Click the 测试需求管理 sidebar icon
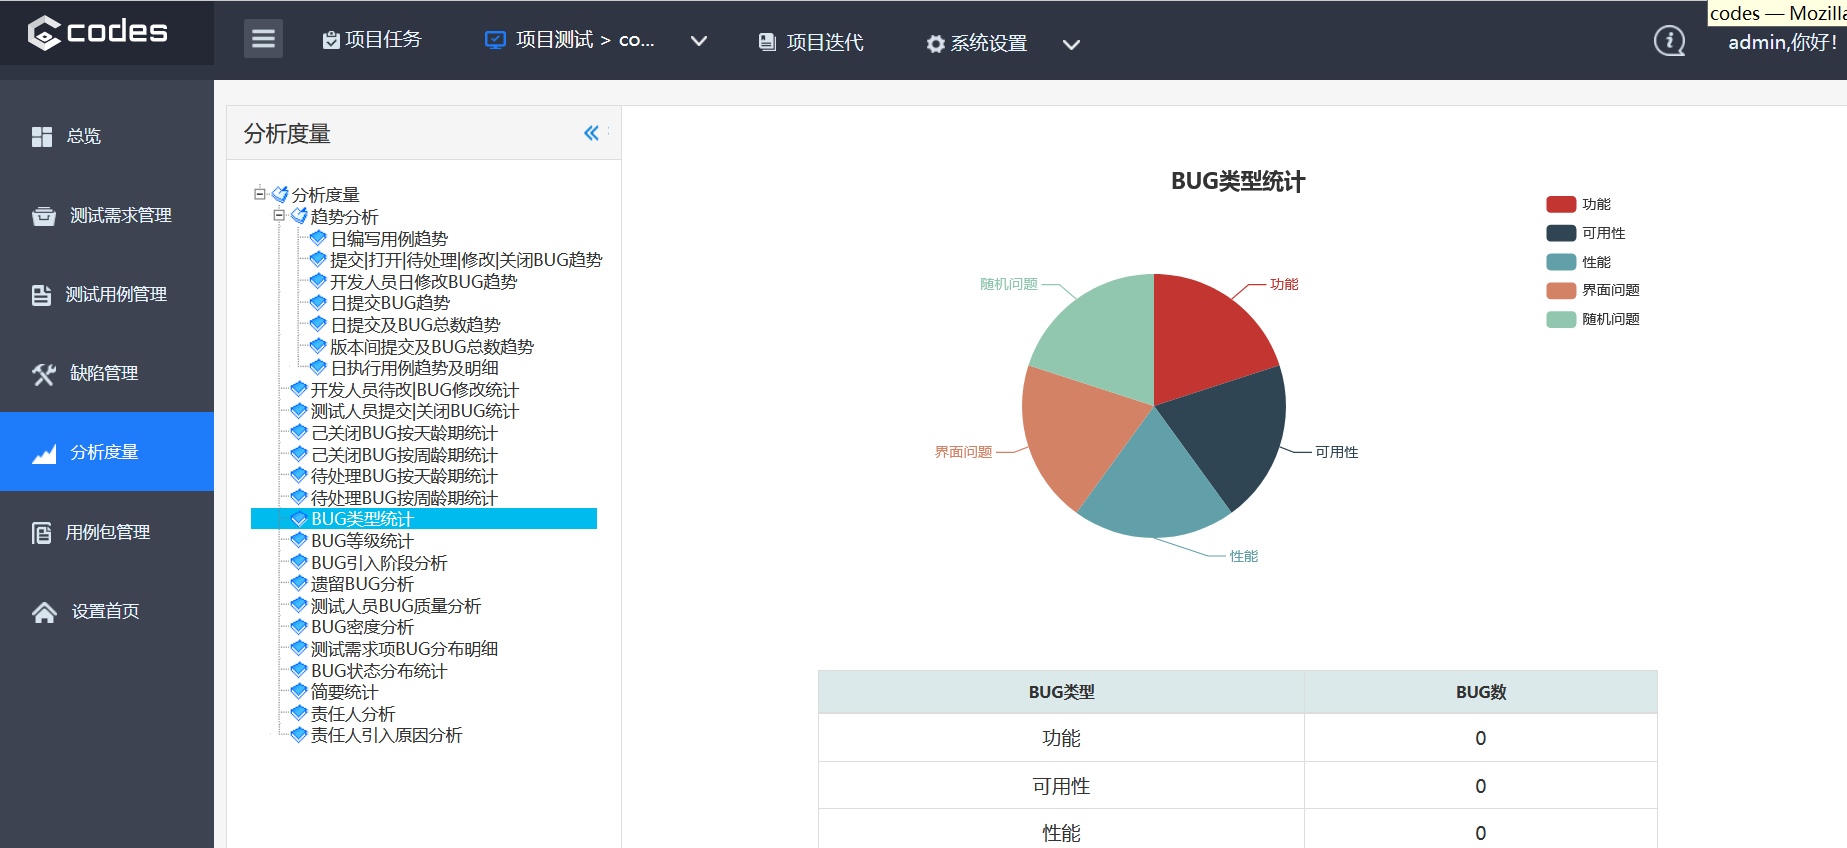 coord(44,216)
